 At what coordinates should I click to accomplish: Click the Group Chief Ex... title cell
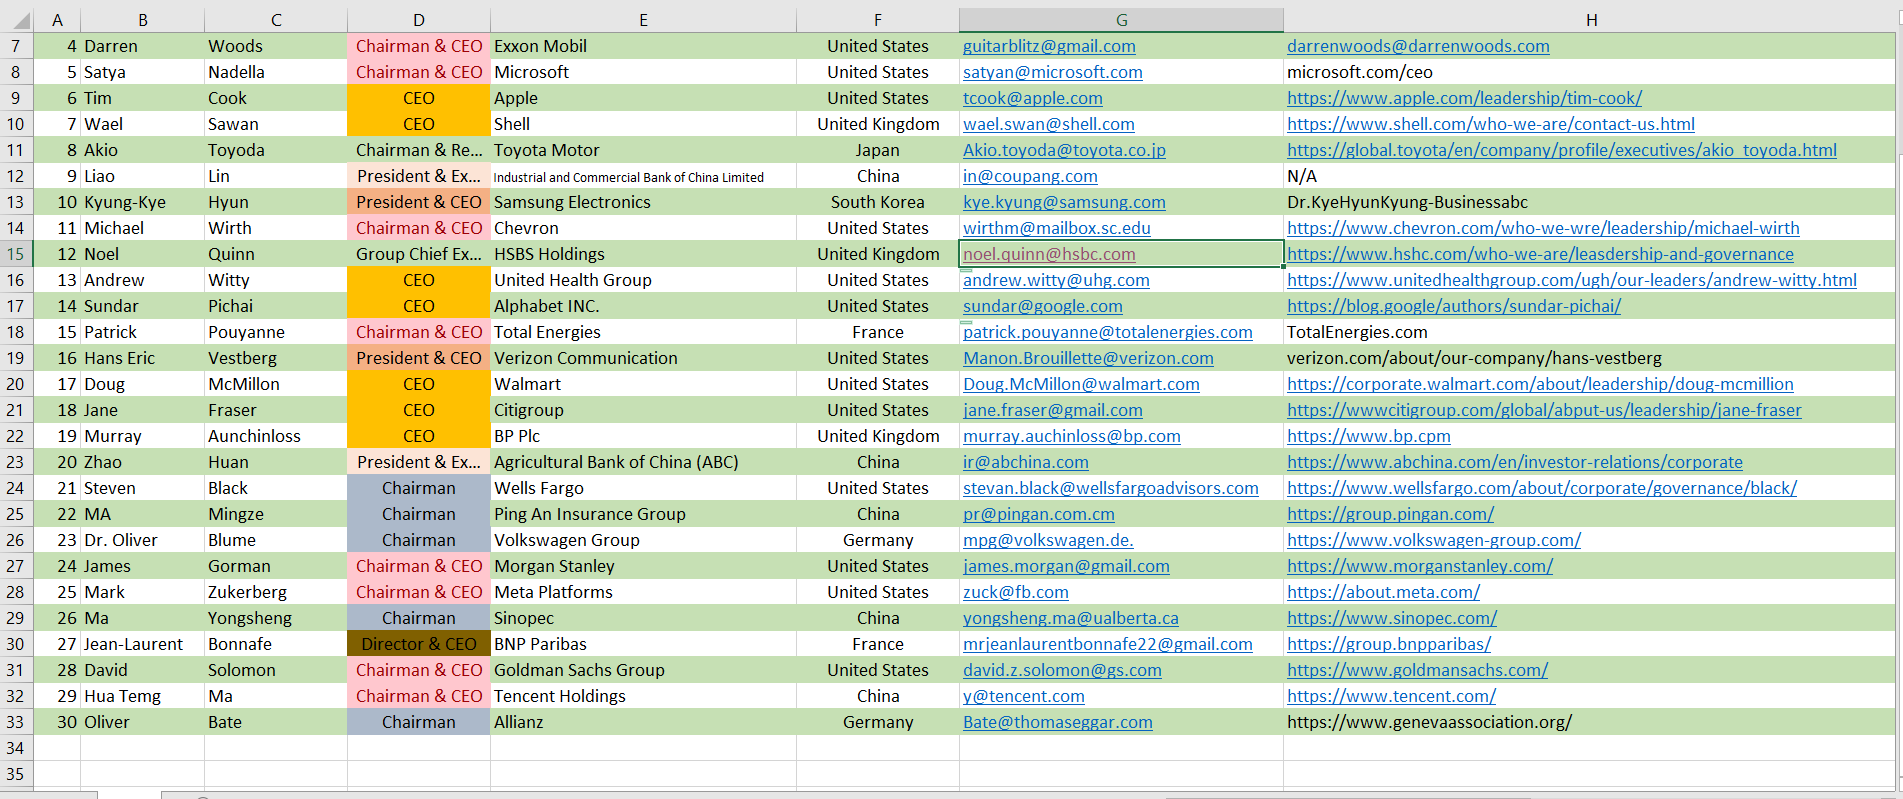pyautogui.click(x=419, y=254)
